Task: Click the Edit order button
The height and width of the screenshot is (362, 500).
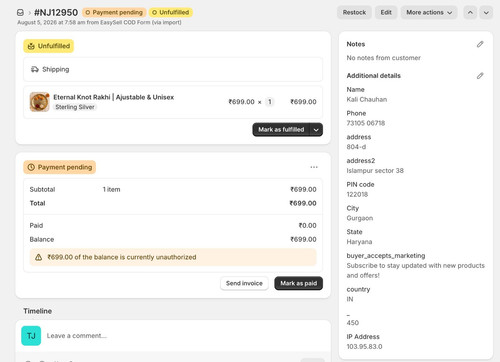Action: pos(386,13)
